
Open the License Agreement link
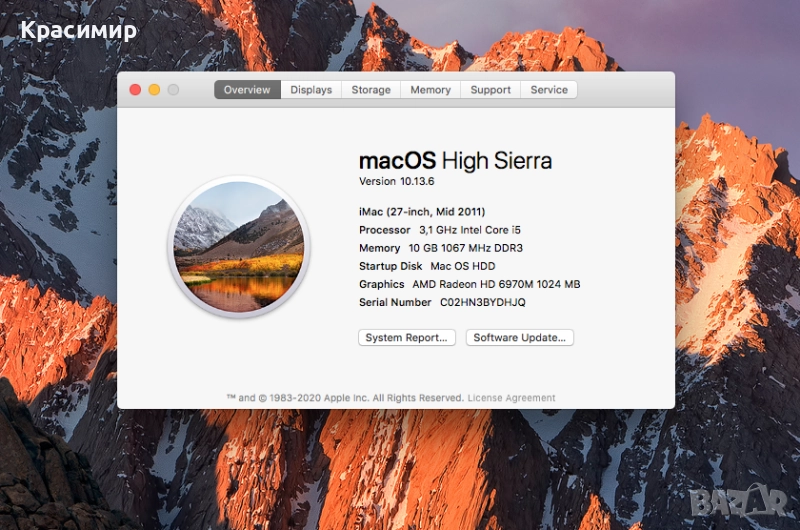(511, 398)
